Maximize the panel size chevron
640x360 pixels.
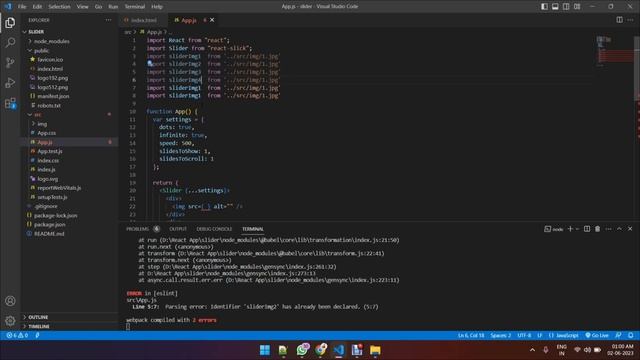pos(619,229)
